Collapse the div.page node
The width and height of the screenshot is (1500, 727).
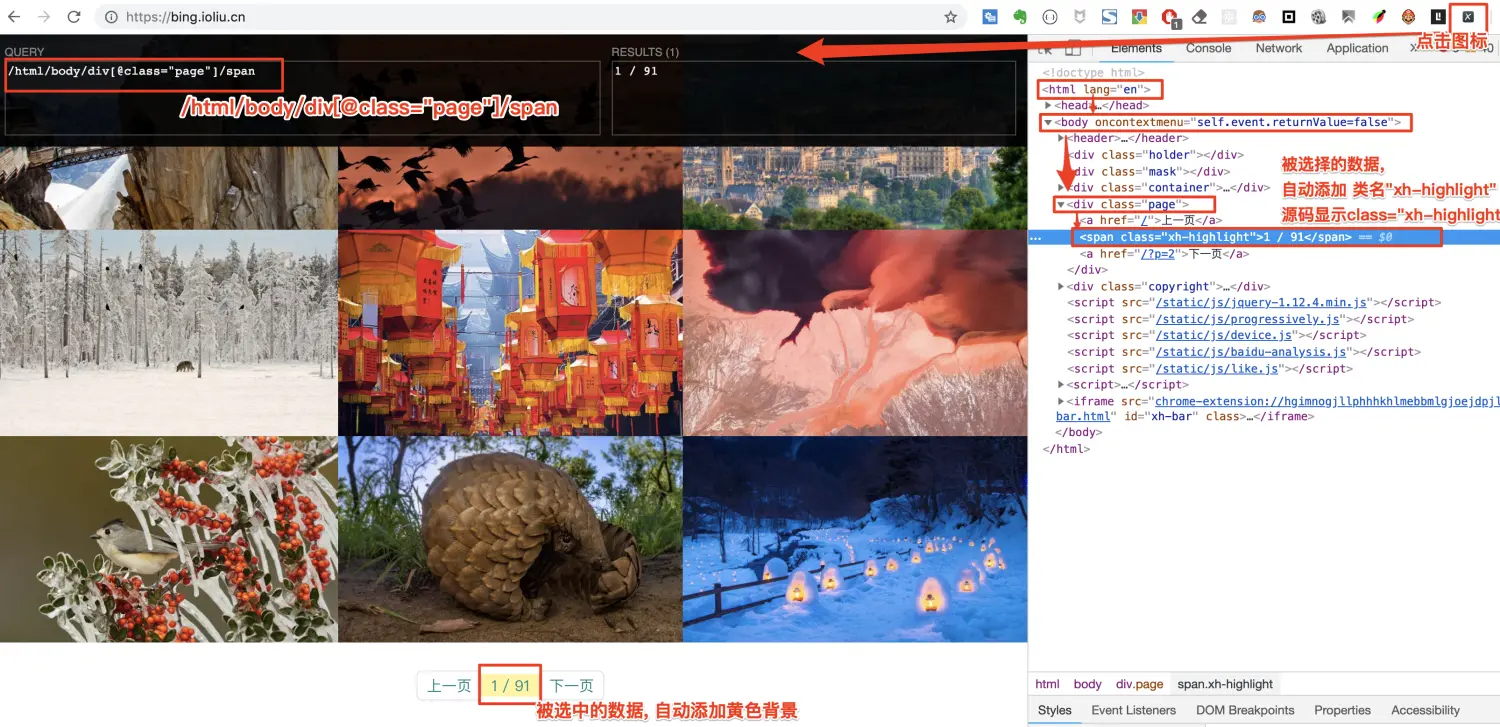pos(1062,203)
